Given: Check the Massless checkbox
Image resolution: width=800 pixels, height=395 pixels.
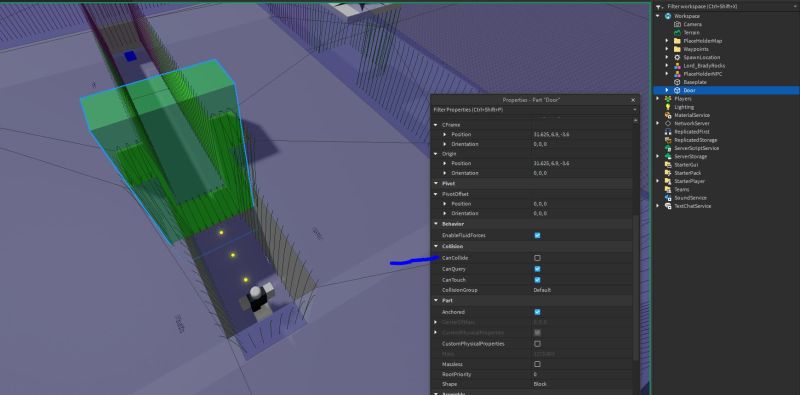Looking at the screenshot, I should (x=537, y=364).
